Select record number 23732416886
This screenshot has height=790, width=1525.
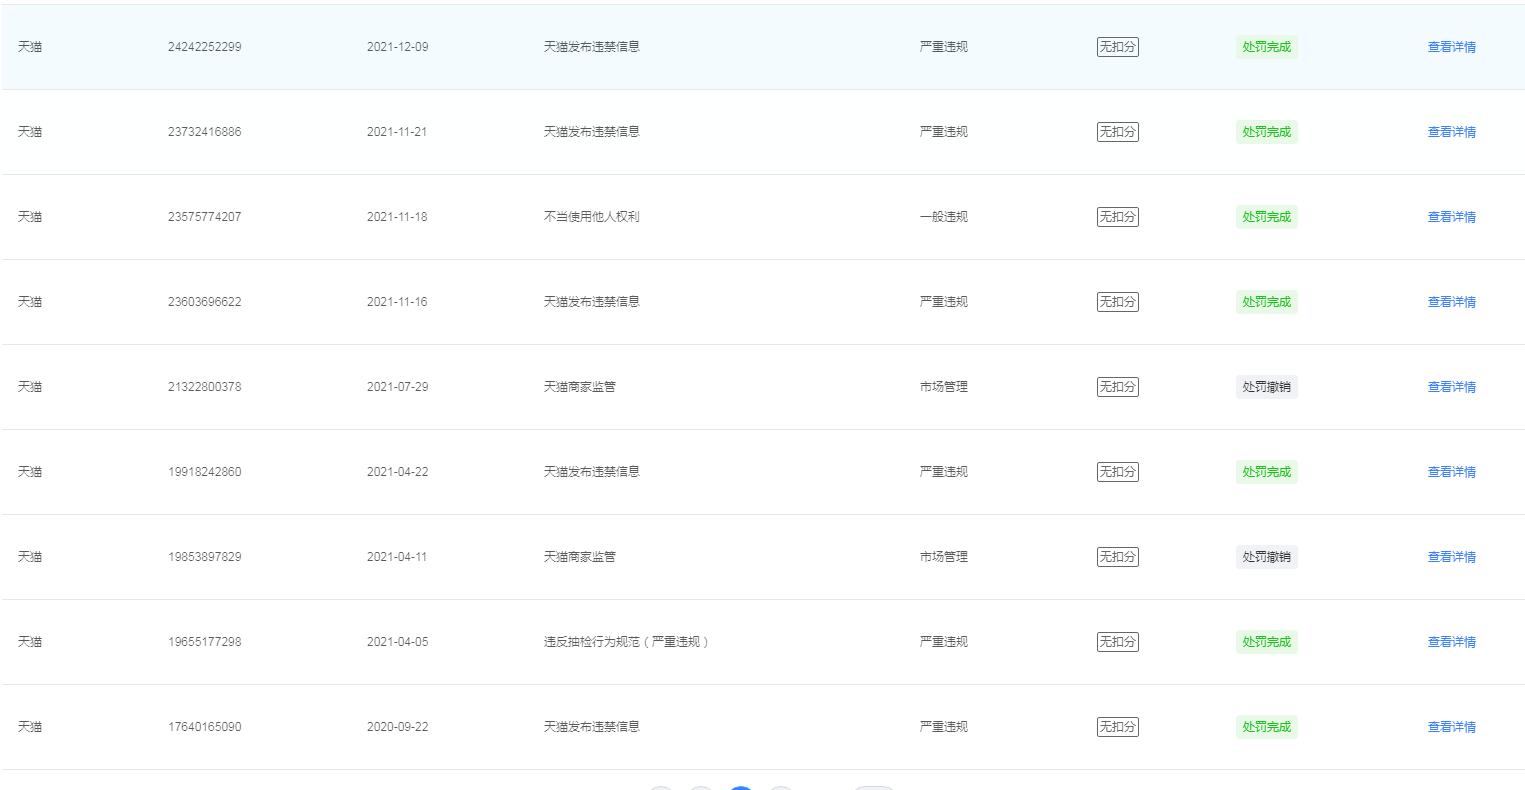coord(204,132)
